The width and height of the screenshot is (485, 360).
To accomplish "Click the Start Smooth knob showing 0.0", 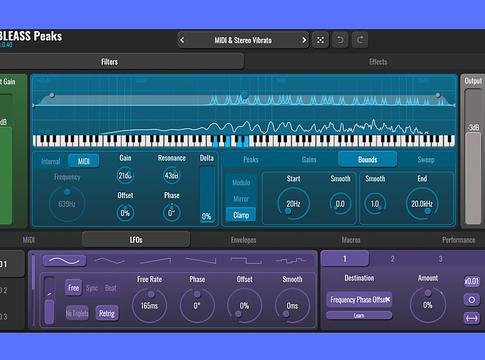I will coord(340,204).
